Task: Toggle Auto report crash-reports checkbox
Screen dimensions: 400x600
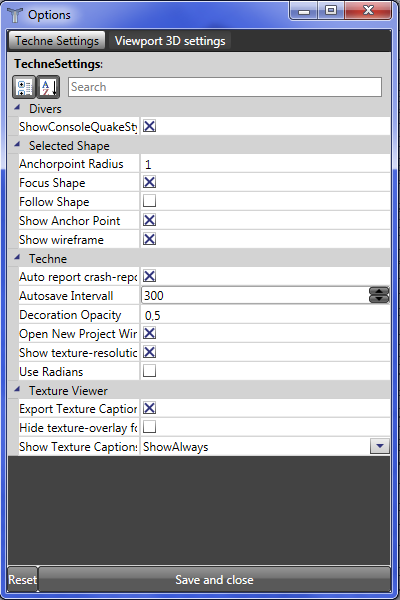Action: pyautogui.click(x=149, y=276)
